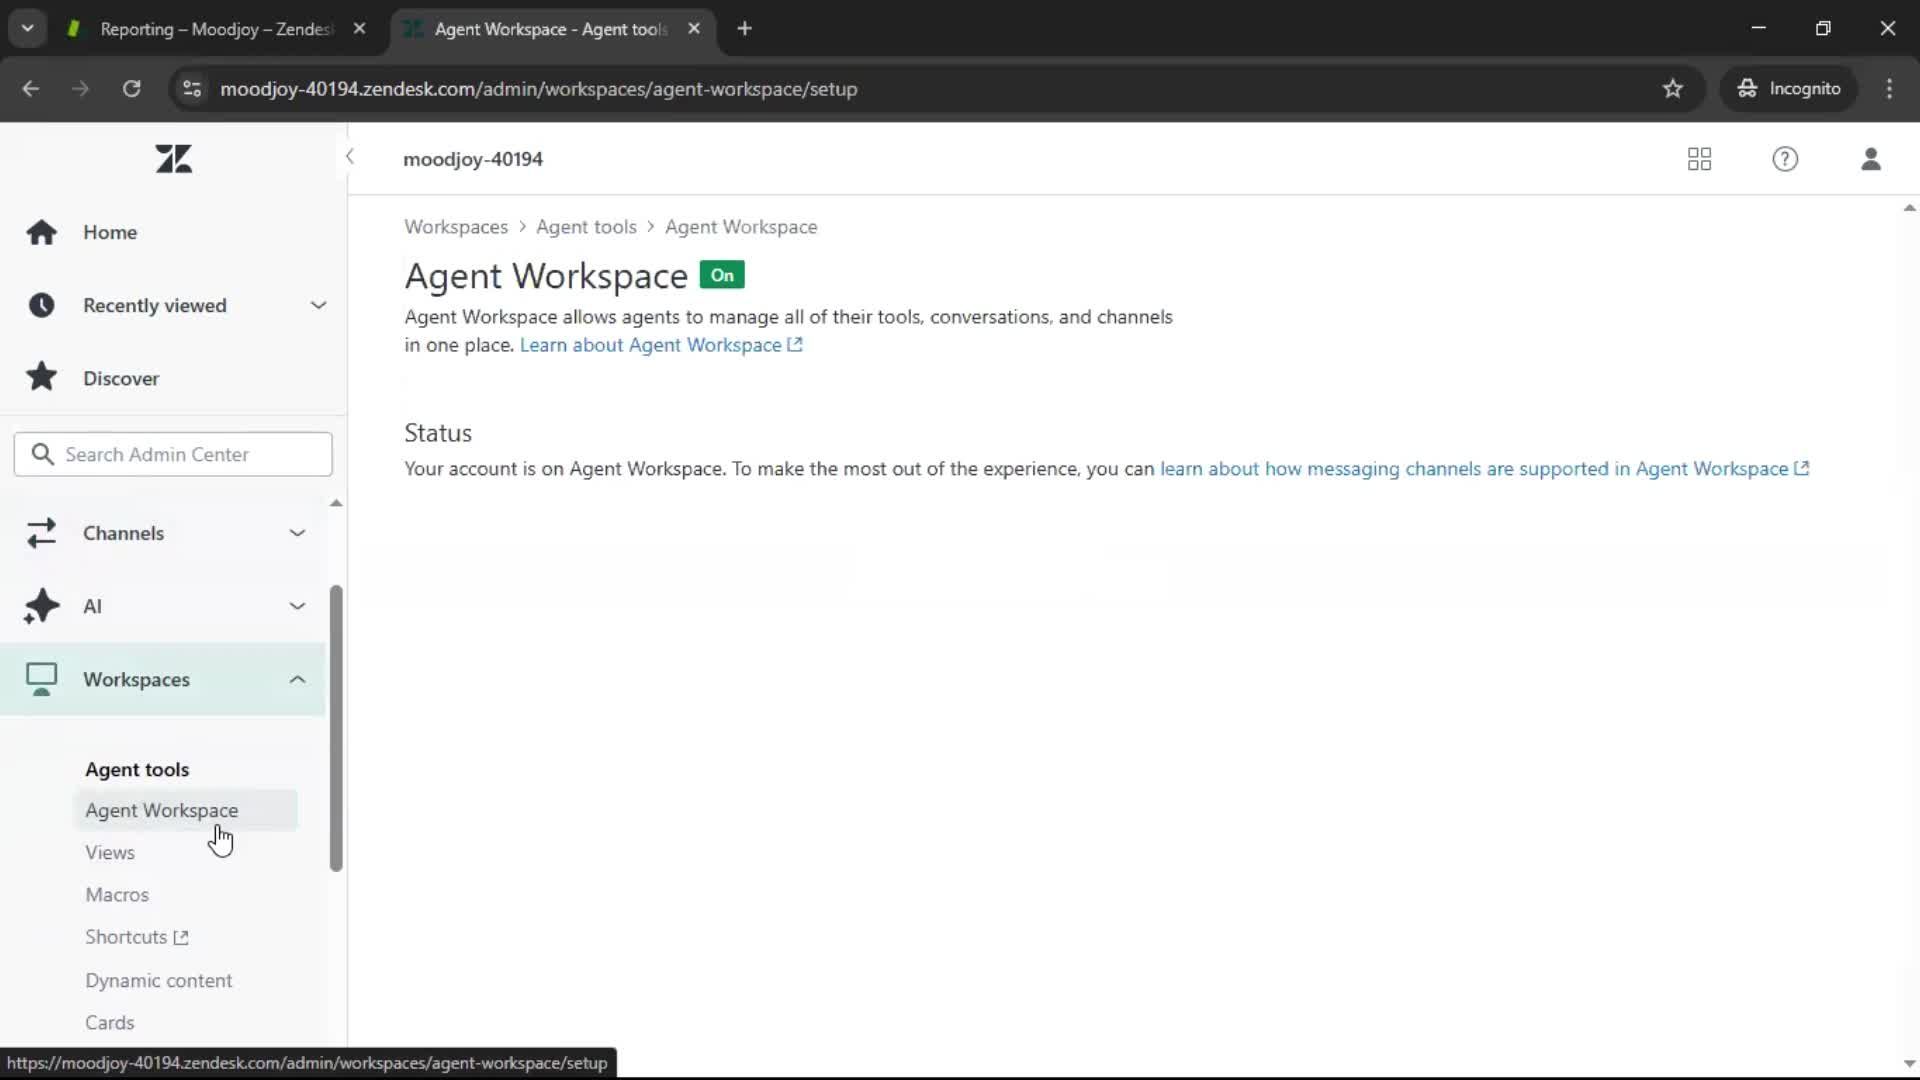This screenshot has width=1920, height=1080.
Task: Close the Agent Workspace tab
Action: [694, 29]
